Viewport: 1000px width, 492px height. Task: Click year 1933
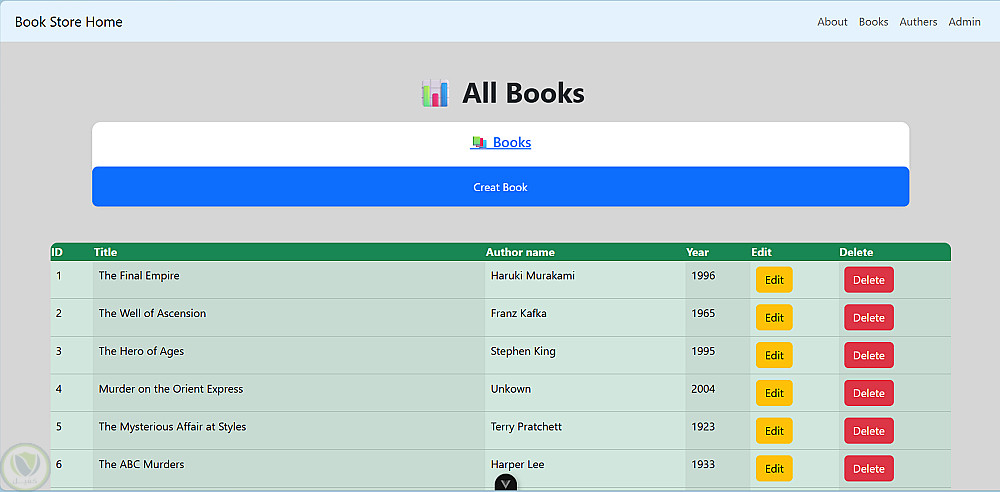(703, 464)
